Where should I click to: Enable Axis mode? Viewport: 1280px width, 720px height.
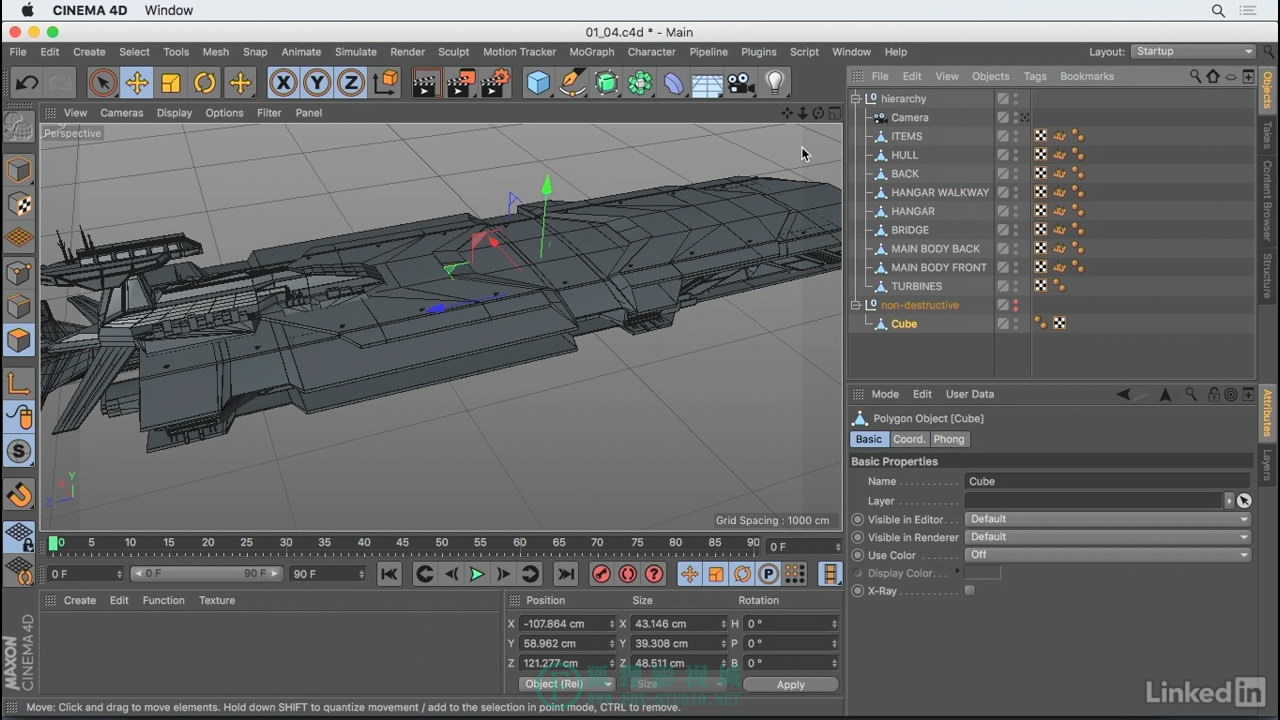(19, 383)
